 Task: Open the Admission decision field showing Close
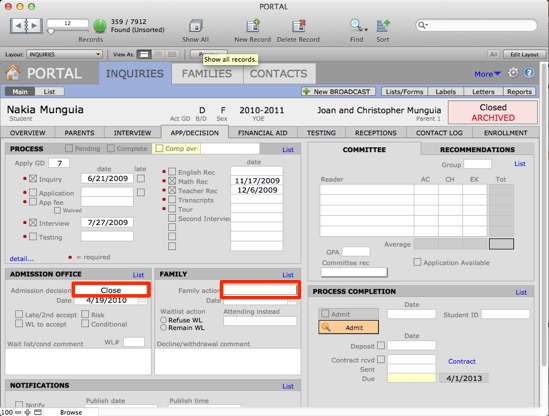[111, 290]
